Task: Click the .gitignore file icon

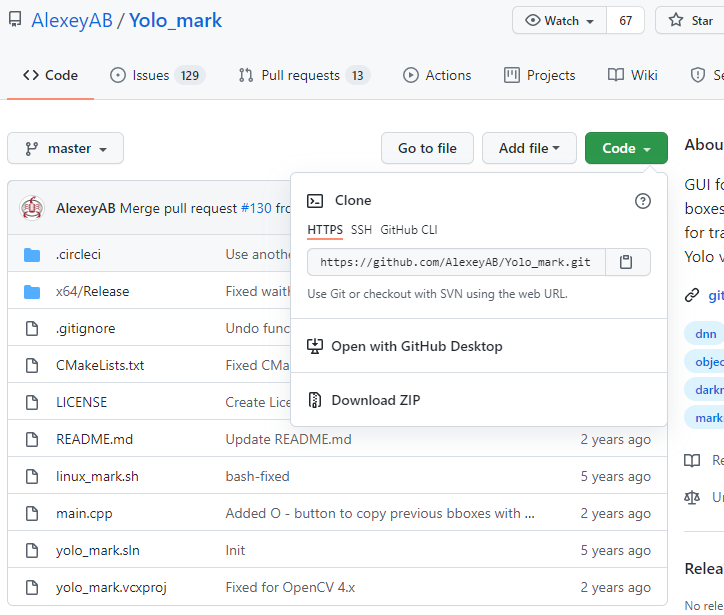Action: (x=32, y=328)
